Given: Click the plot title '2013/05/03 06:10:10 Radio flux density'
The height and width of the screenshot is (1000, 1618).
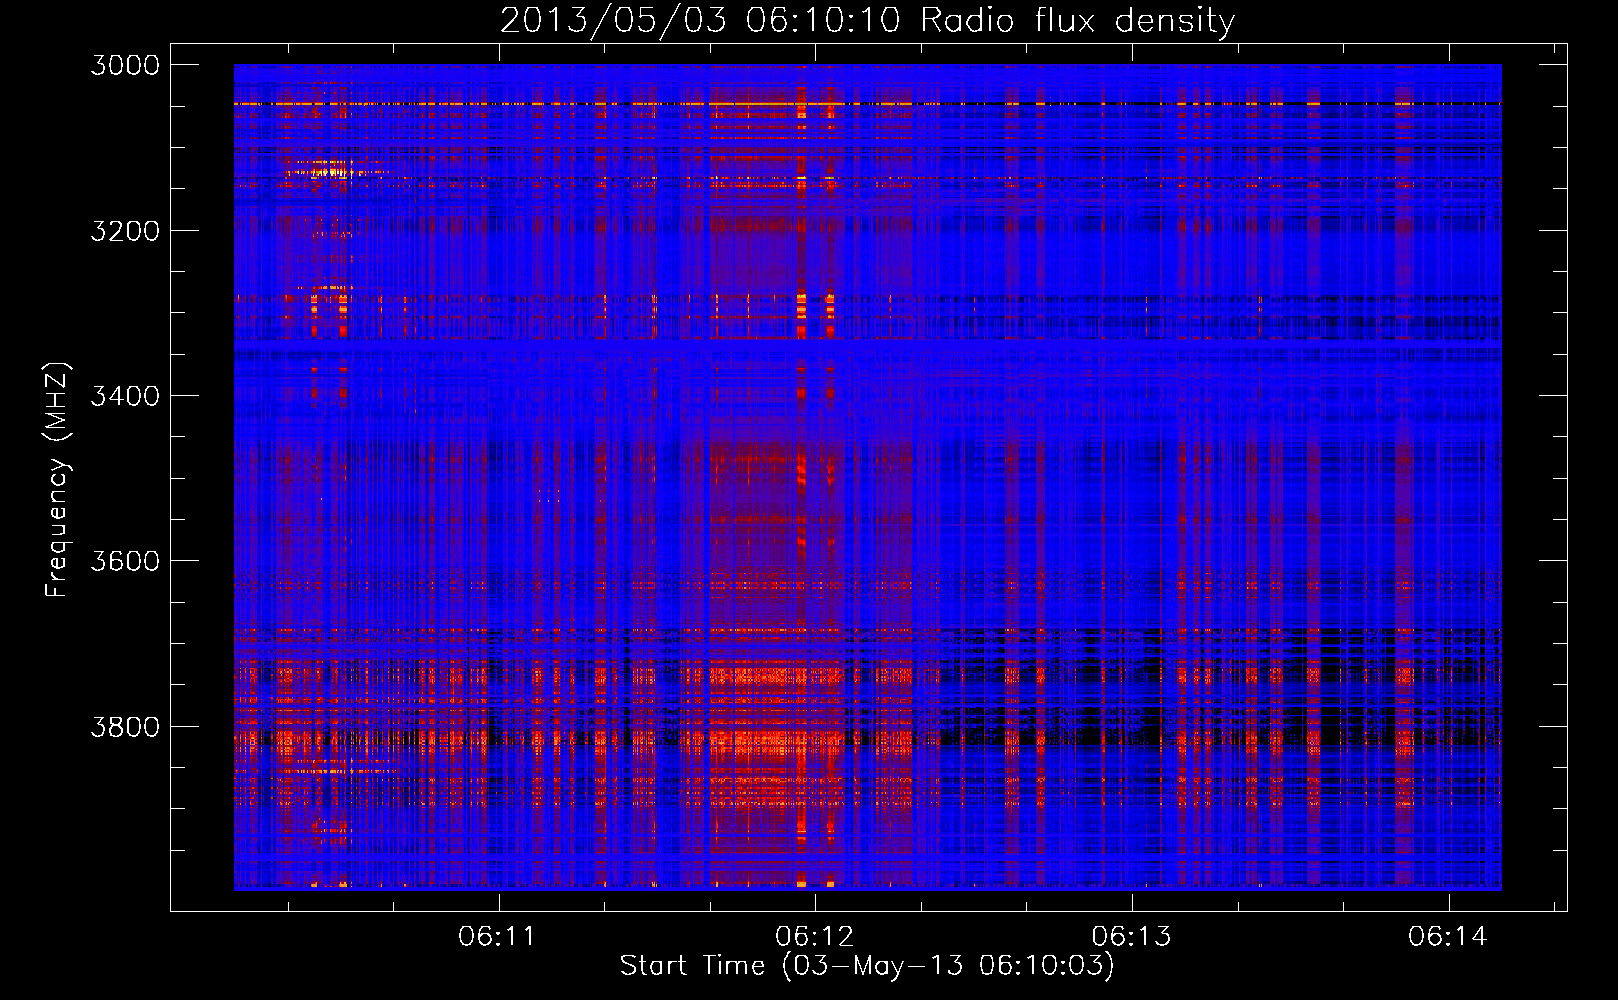Looking at the screenshot, I should coord(867,20).
